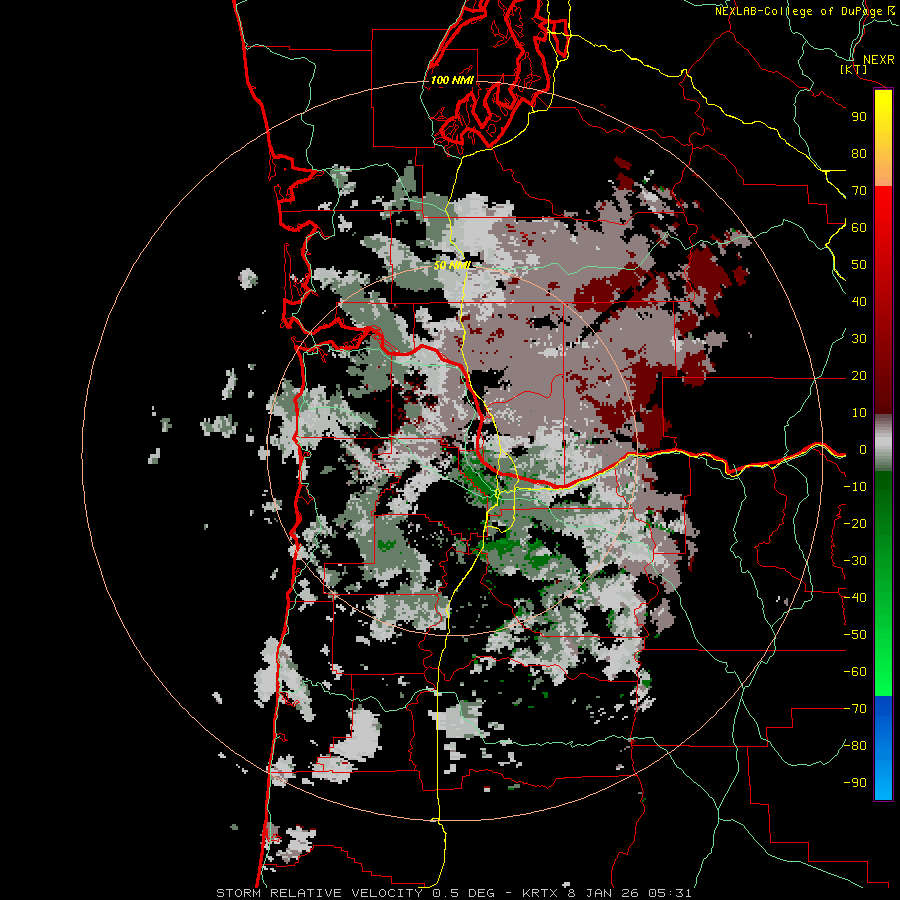Select the 90 value on velocity scale
Screen dimensions: 900x900
[859, 117]
